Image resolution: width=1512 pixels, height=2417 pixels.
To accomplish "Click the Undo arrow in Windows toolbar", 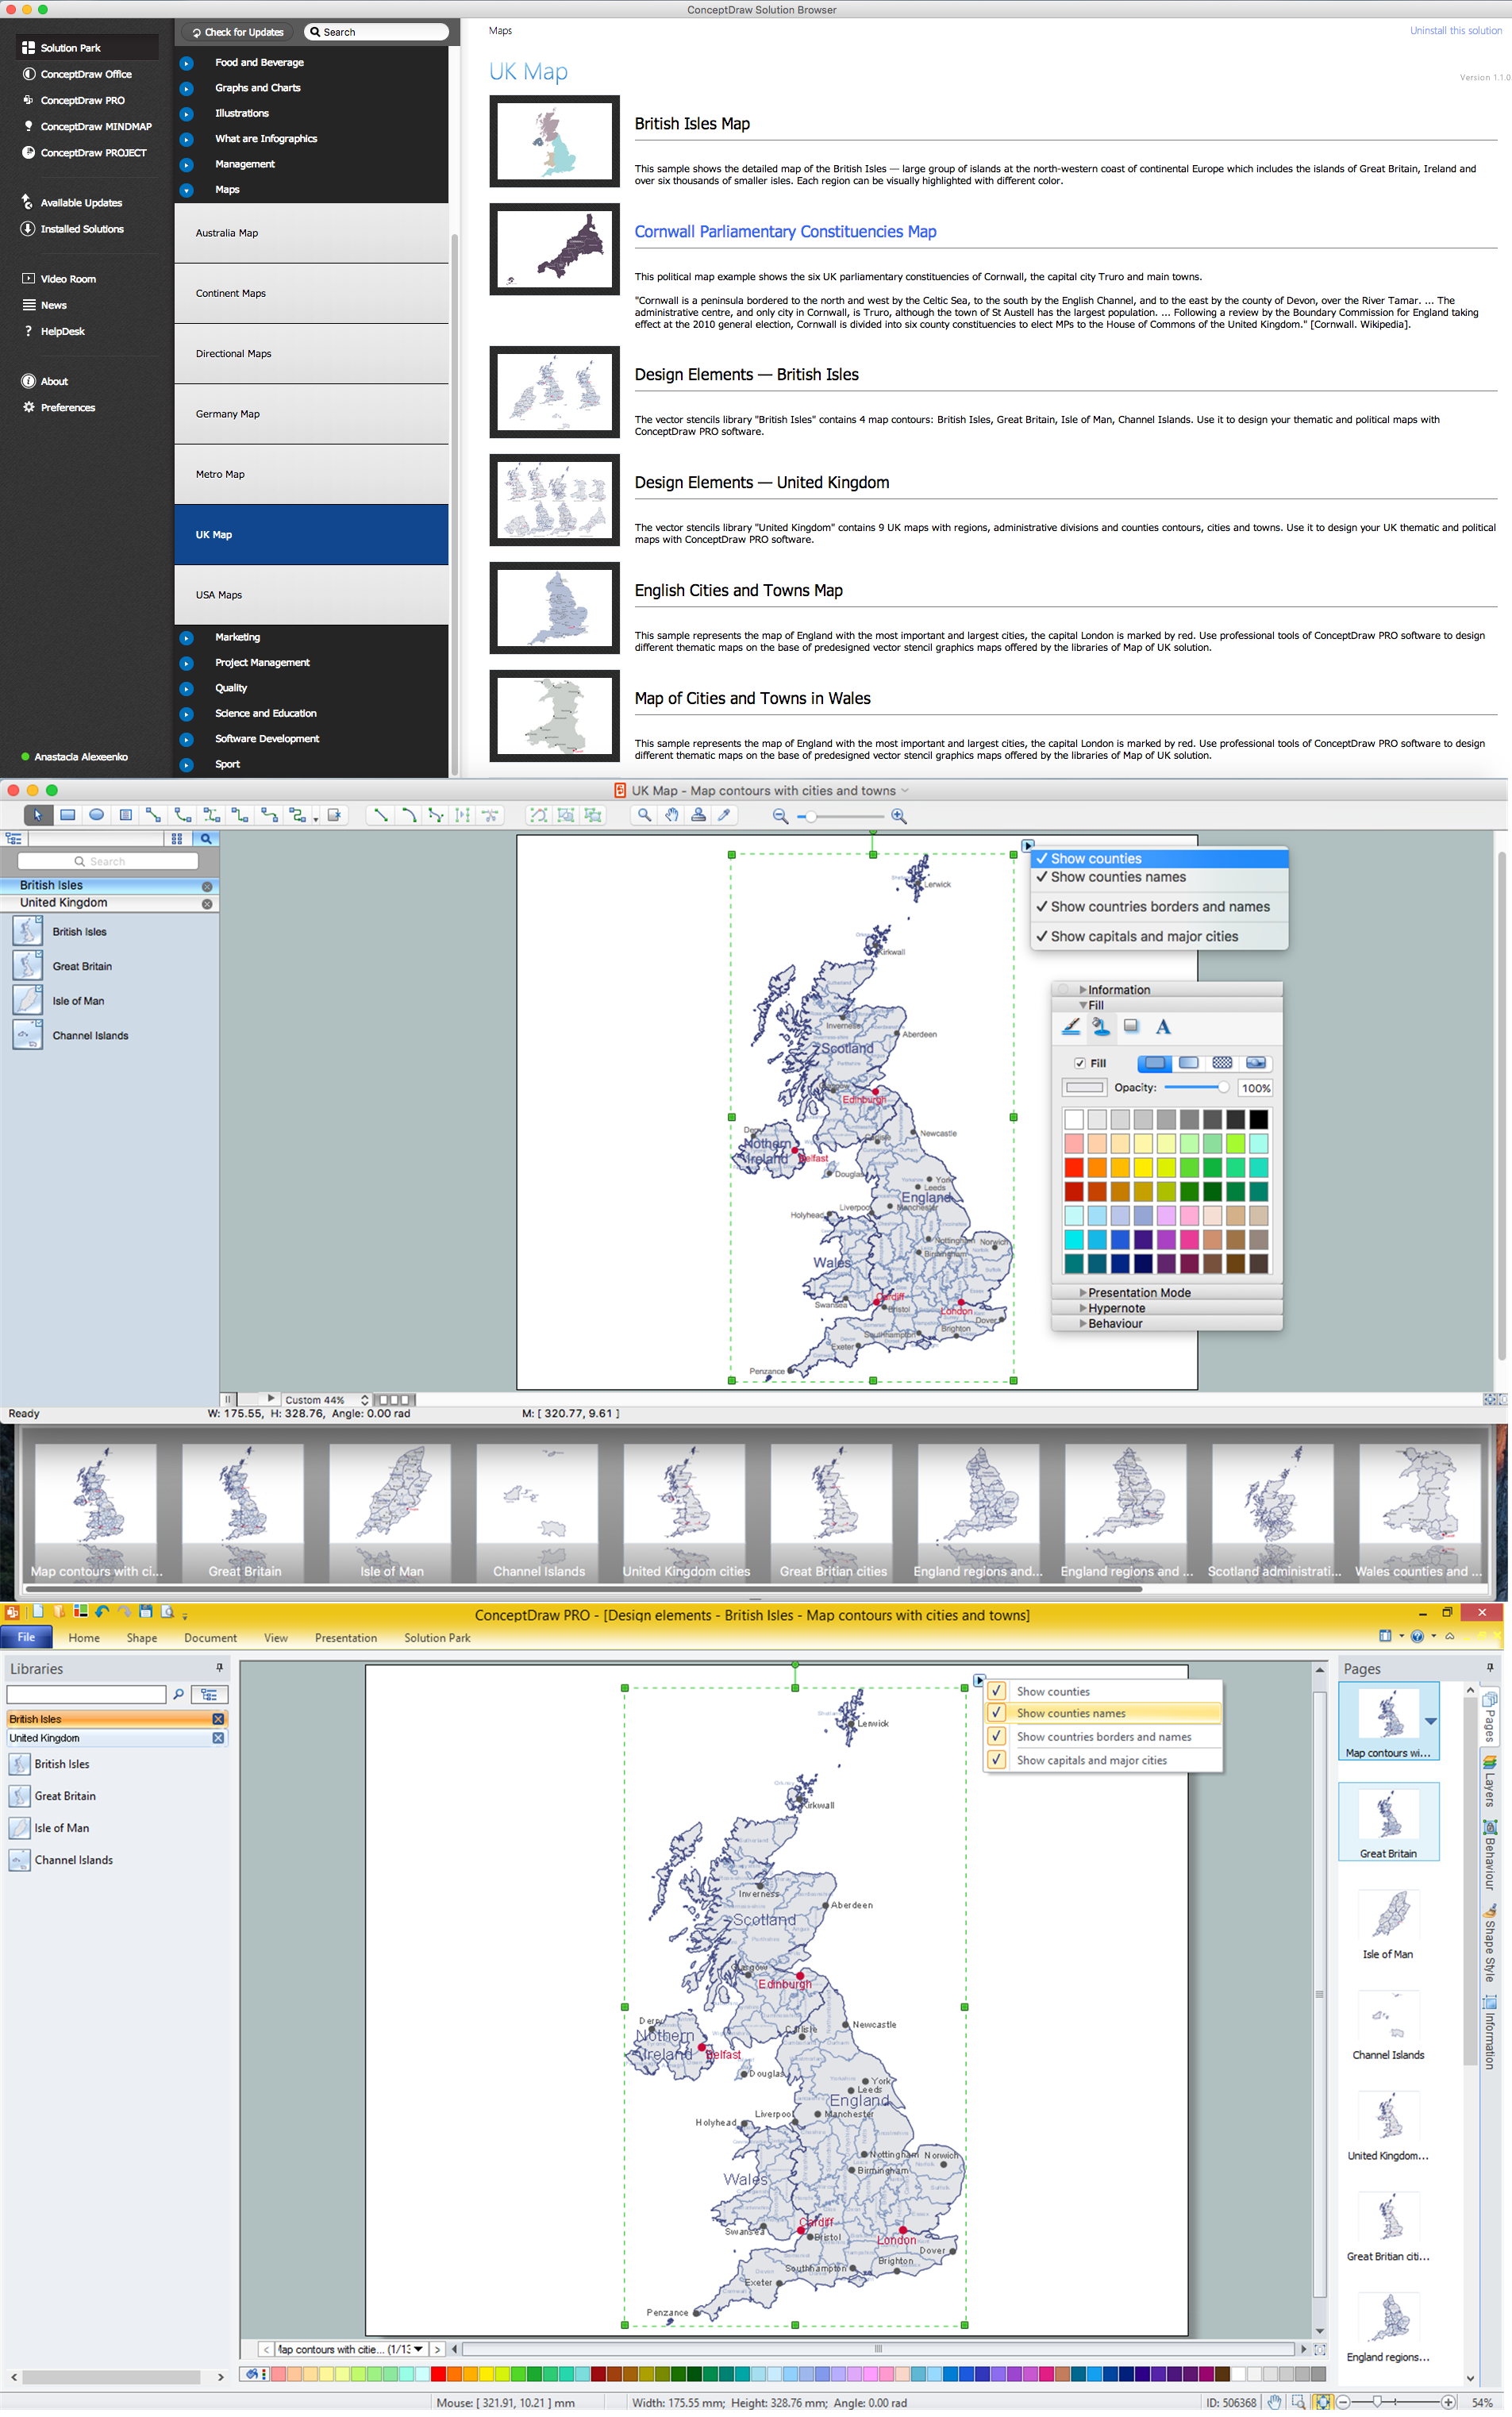I will [x=103, y=1612].
